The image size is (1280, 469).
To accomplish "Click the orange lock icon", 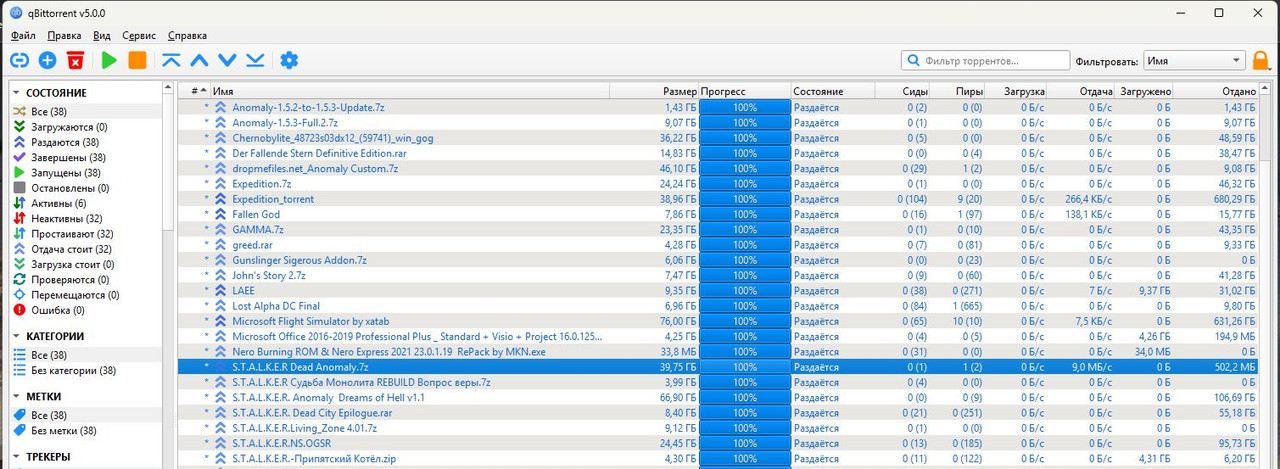I will (1261, 60).
